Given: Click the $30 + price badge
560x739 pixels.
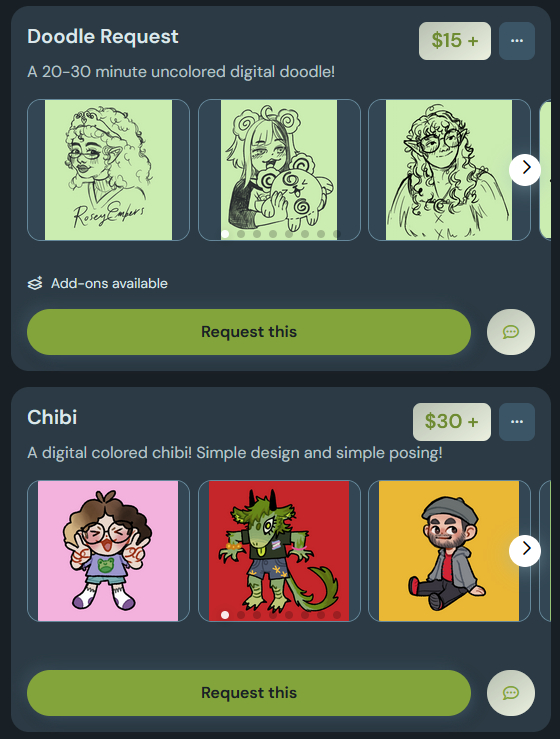Looking at the screenshot, I should pos(452,422).
